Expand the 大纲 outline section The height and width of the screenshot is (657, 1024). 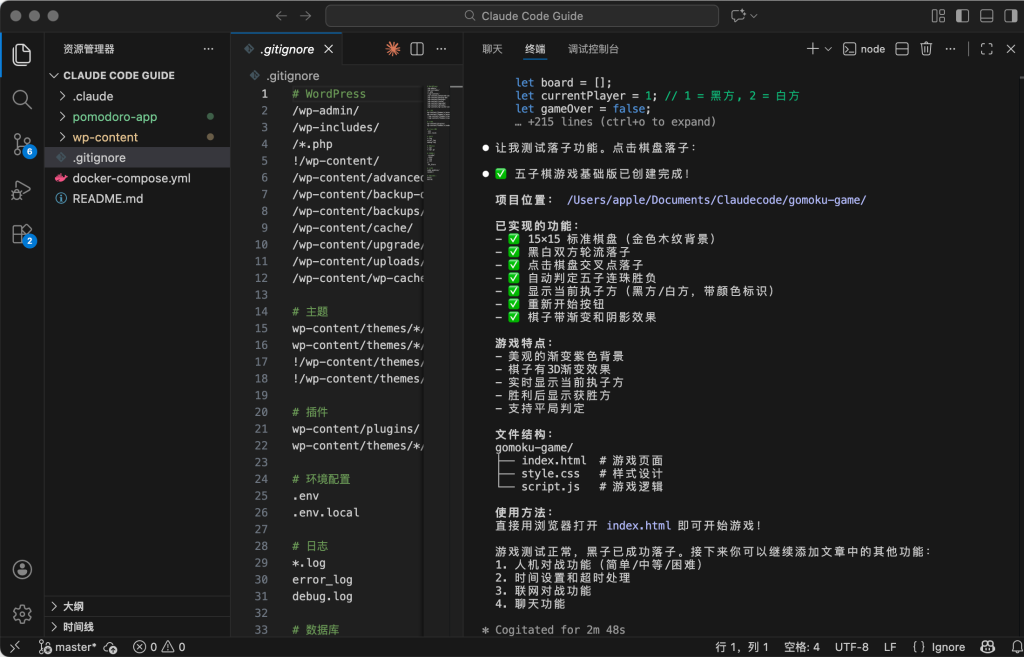(x=73, y=606)
